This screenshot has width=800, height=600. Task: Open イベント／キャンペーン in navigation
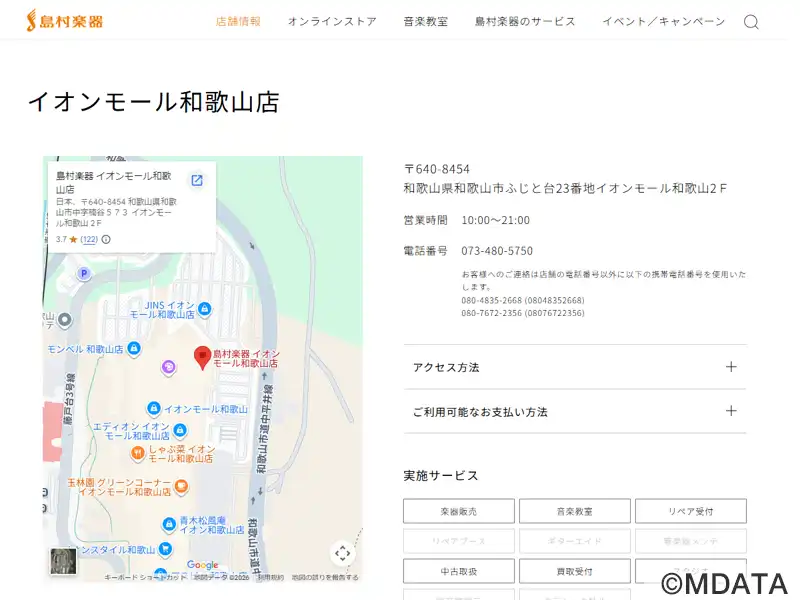[663, 22]
